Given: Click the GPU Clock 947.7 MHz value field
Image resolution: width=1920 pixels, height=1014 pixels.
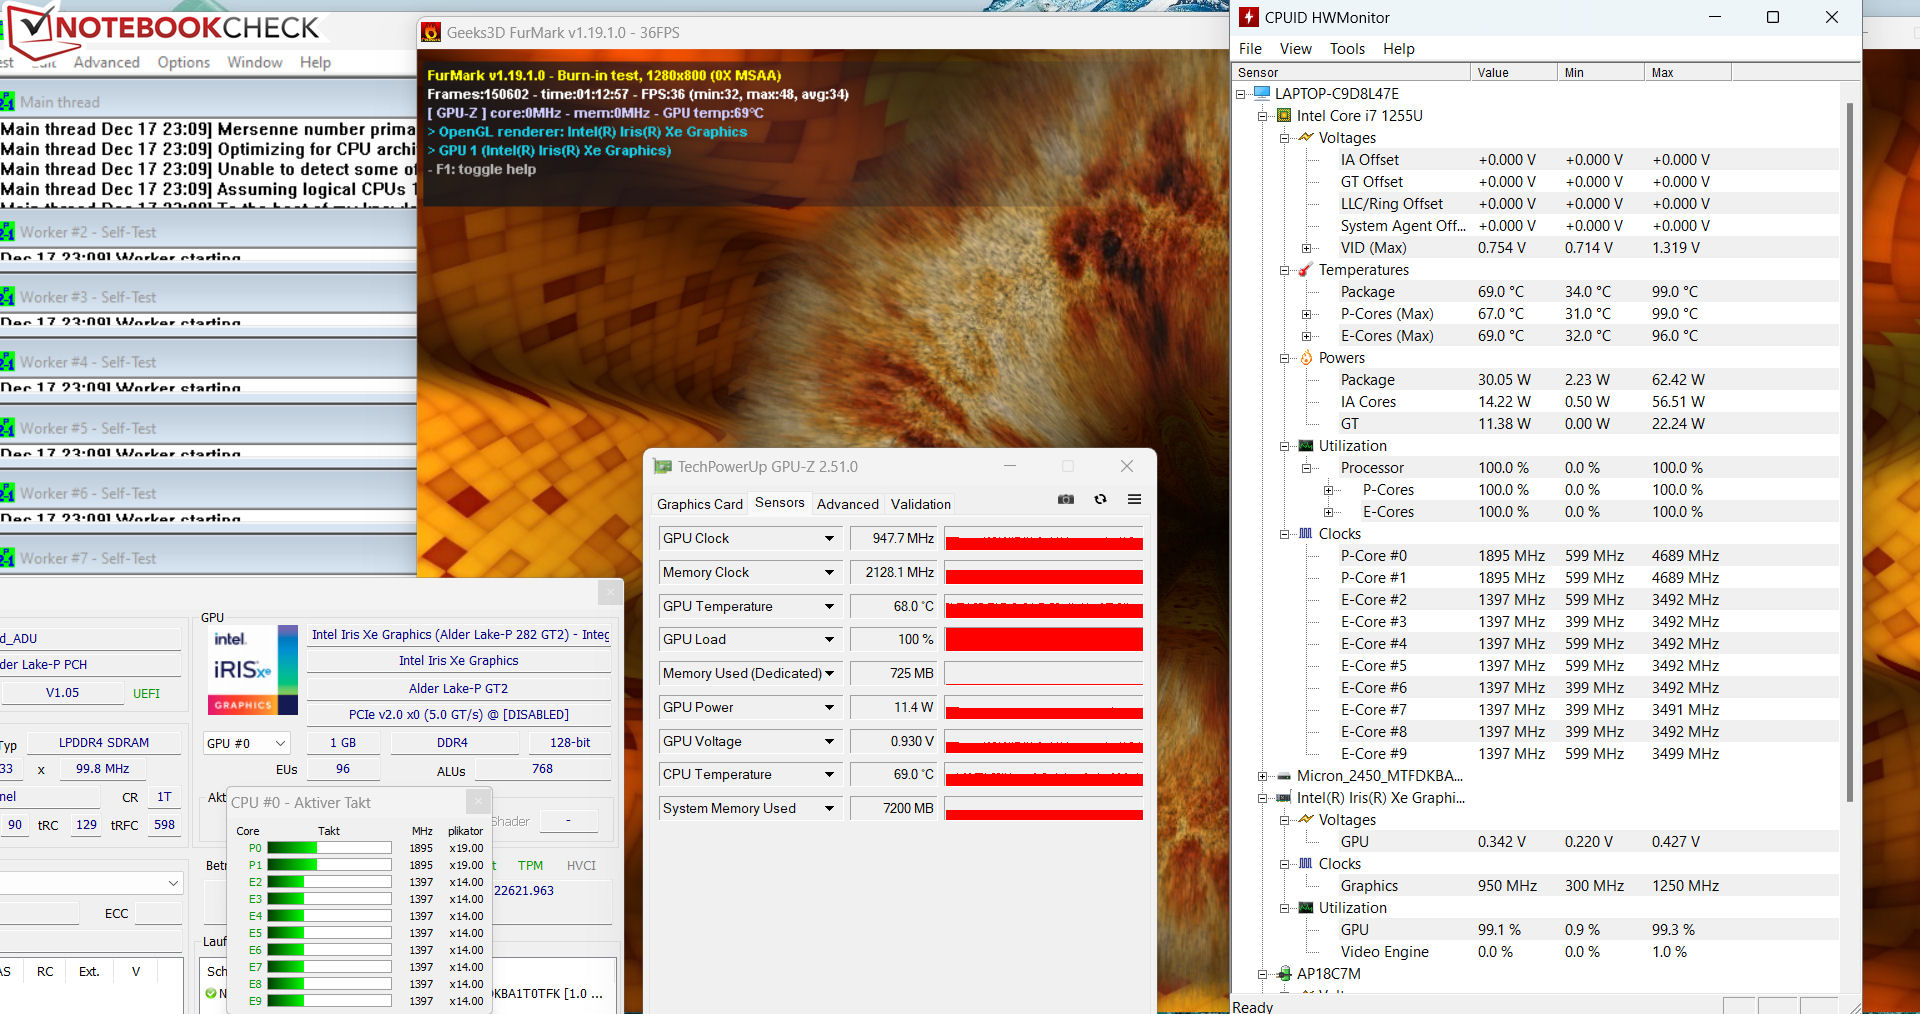Looking at the screenshot, I should pyautogui.click(x=893, y=538).
